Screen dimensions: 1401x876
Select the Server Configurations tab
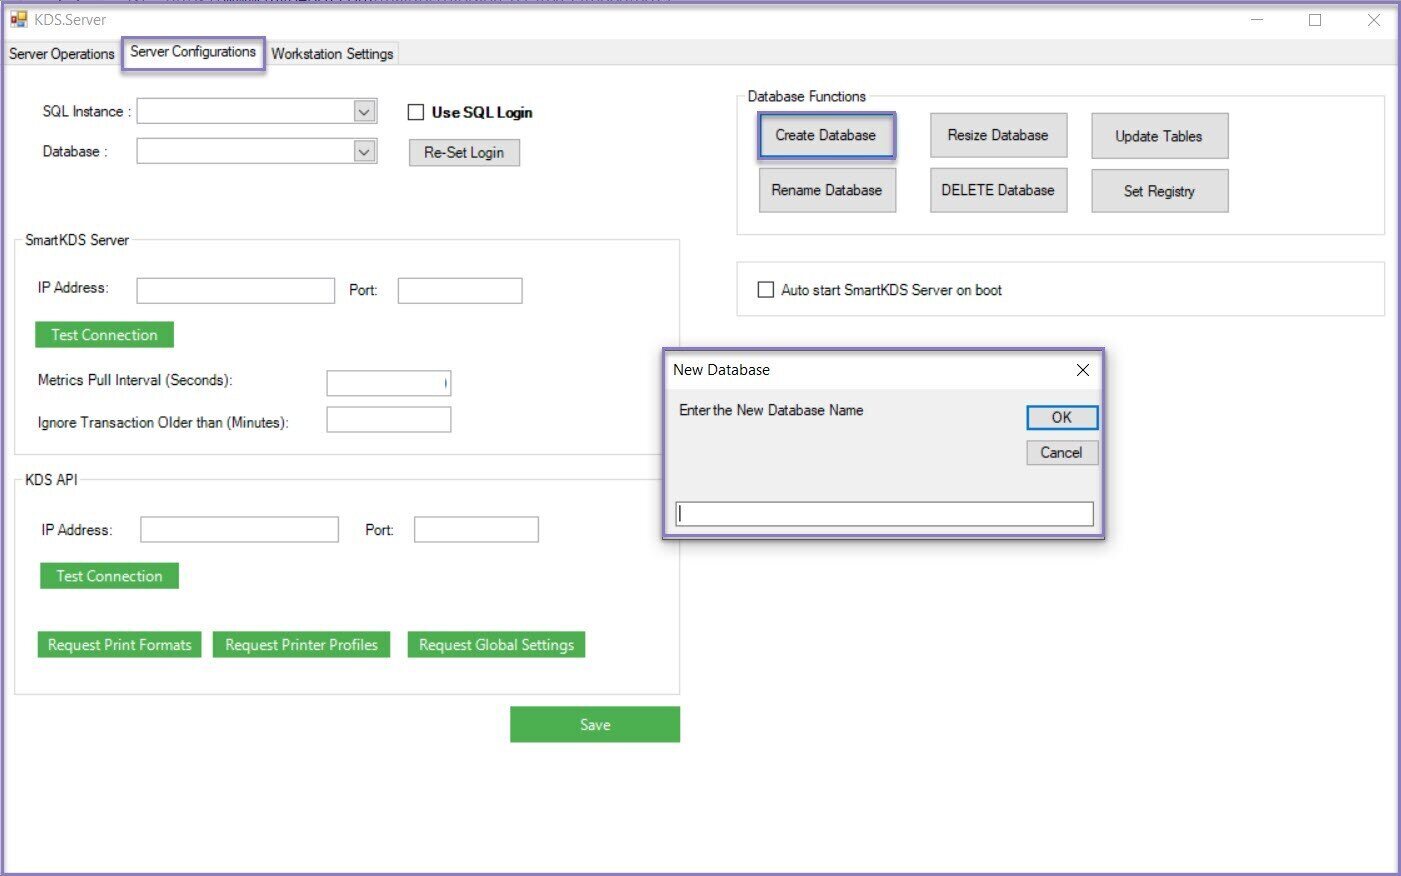(193, 52)
